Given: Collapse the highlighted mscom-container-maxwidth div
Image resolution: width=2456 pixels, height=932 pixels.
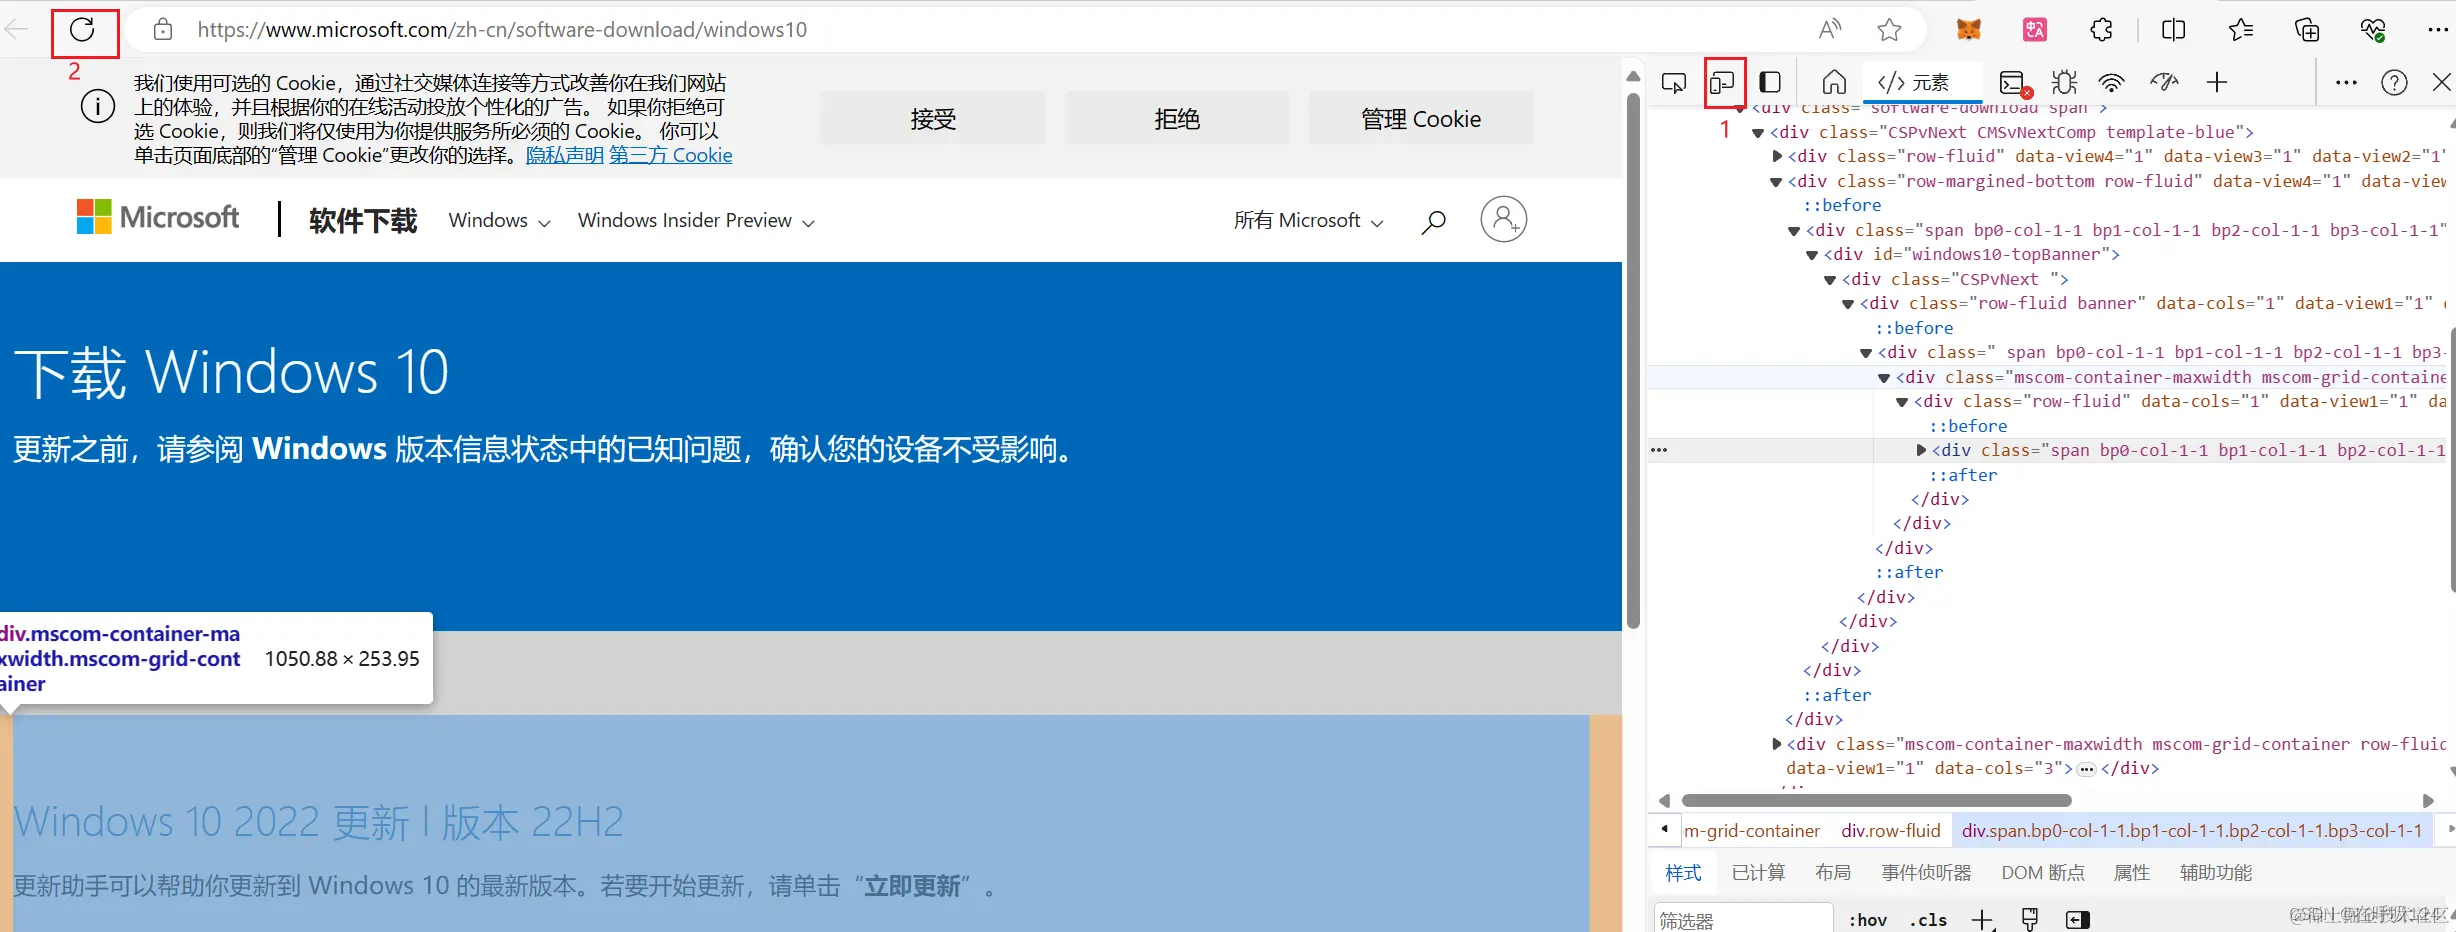Looking at the screenshot, I should (x=1884, y=378).
